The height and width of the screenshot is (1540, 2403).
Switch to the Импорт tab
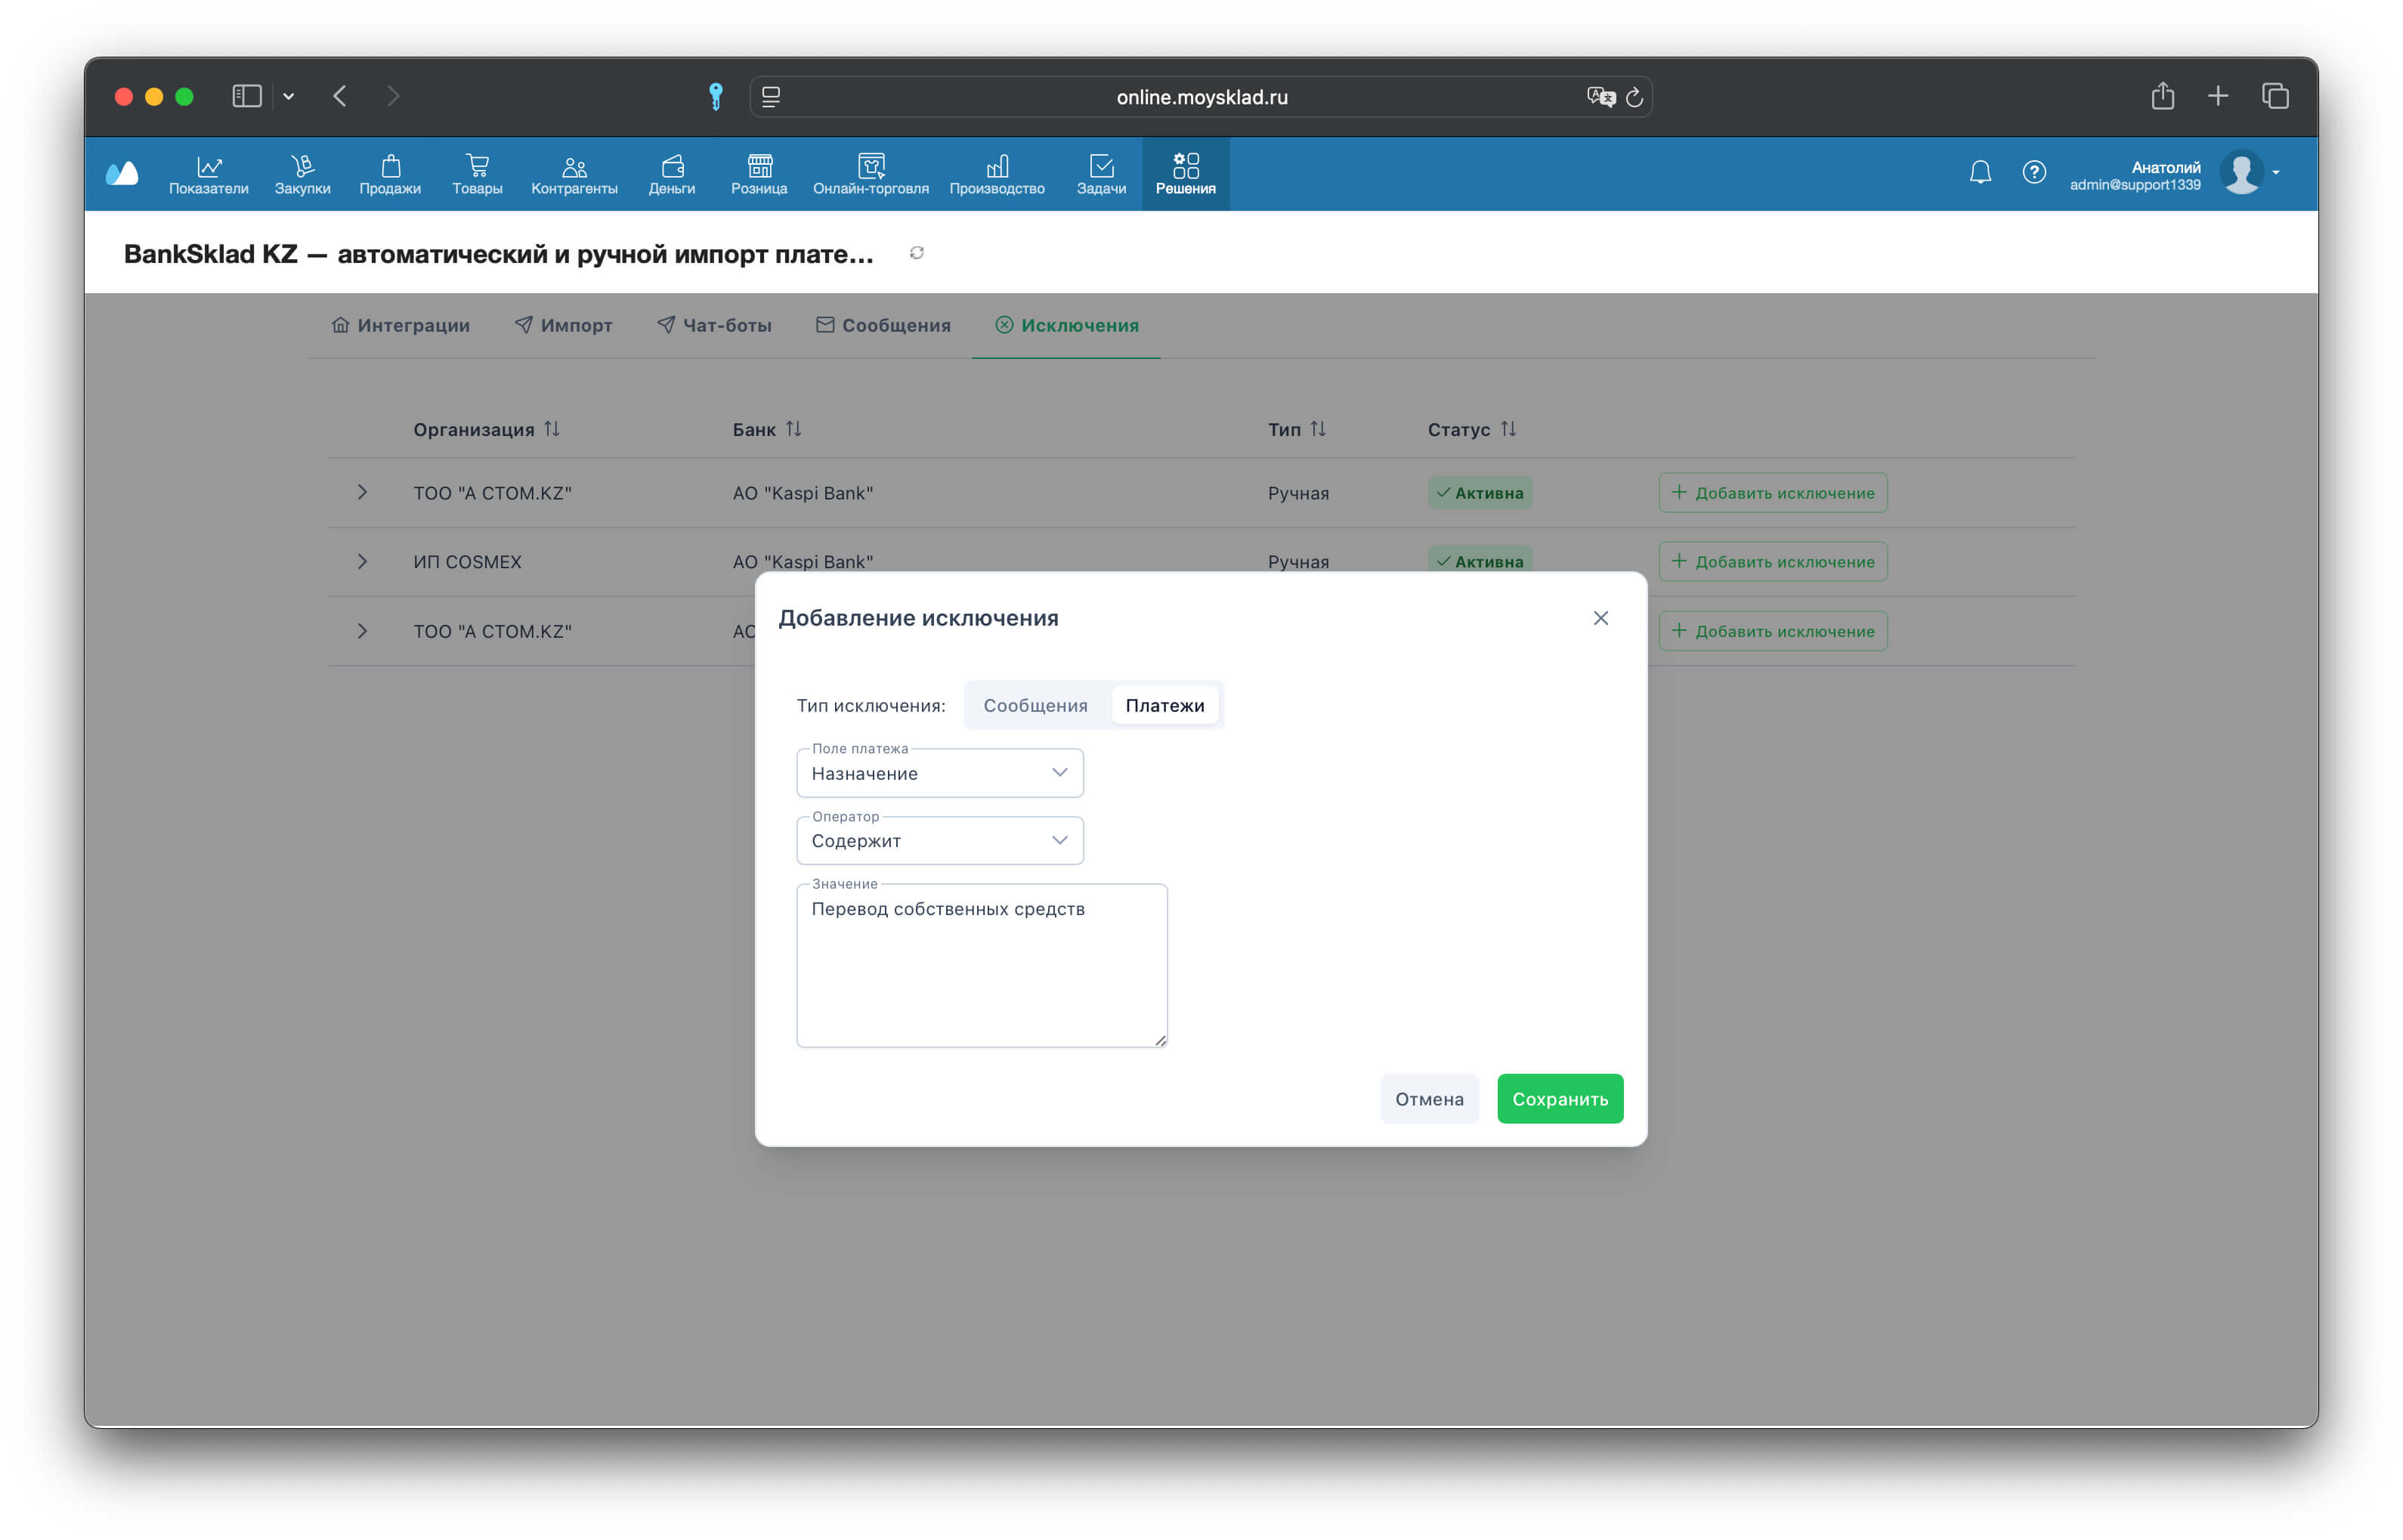pyautogui.click(x=564, y=325)
